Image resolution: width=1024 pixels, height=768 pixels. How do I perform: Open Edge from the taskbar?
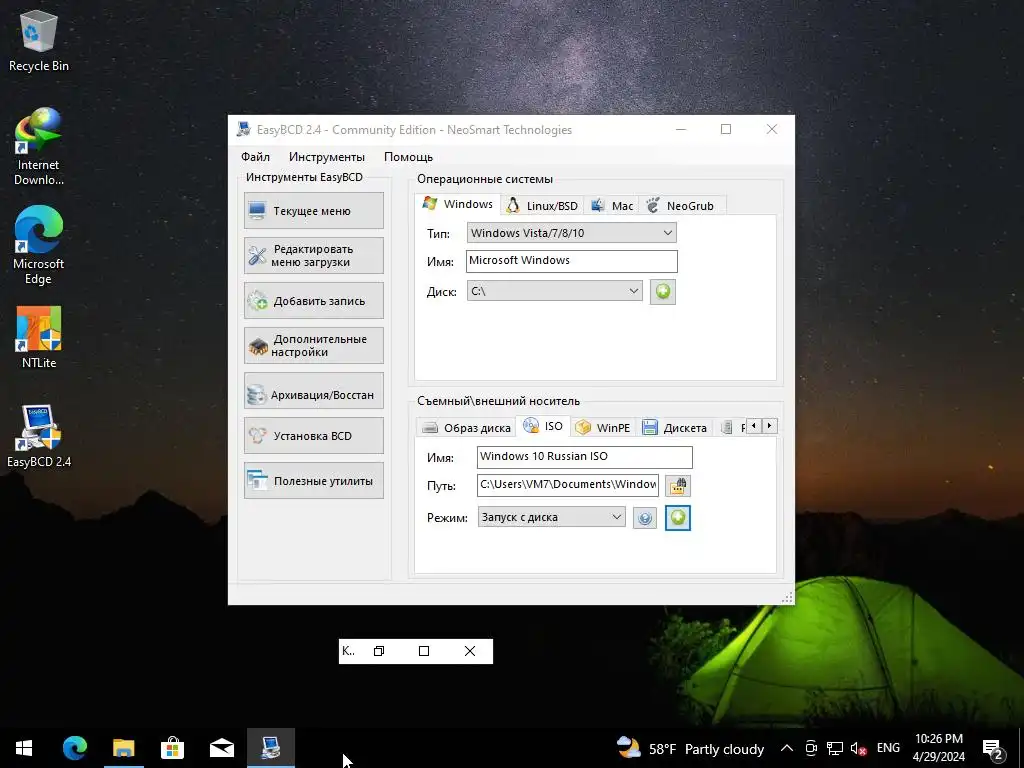74,748
